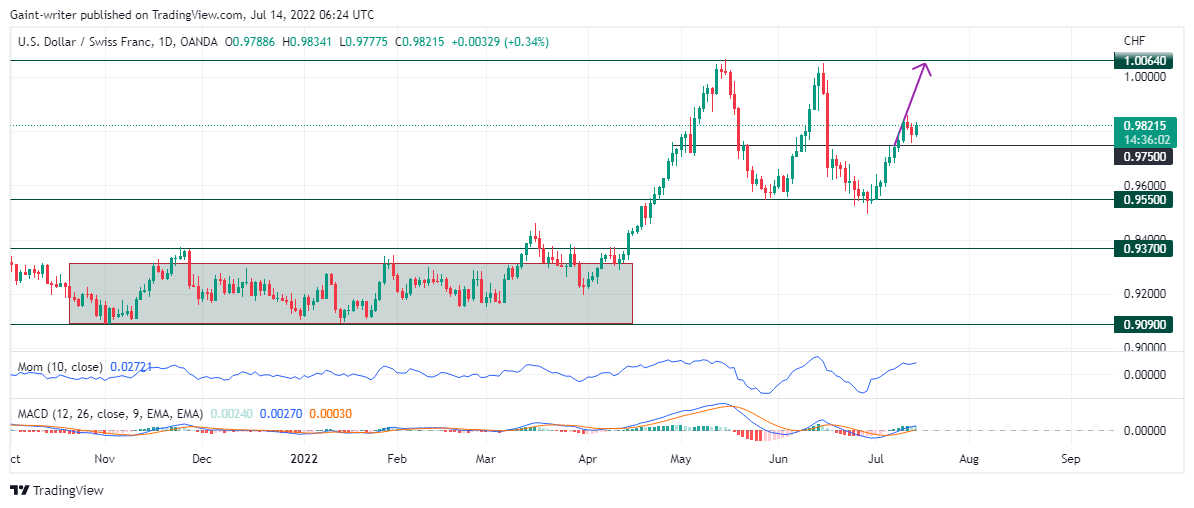Click the 1.00000 price axis value
Screen dimensions: 1194x508
1144,76
